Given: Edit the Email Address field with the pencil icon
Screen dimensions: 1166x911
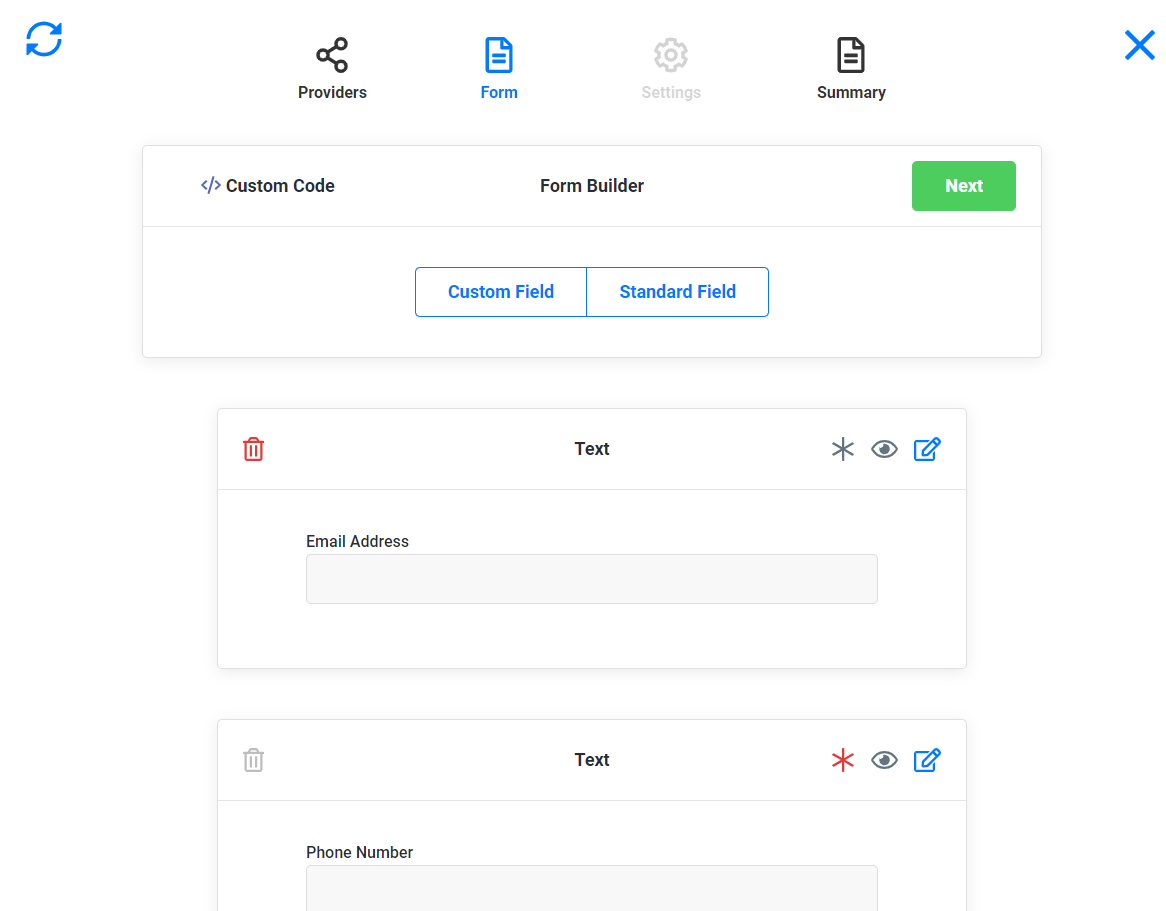Looking at the screenshot, I should click(x=927, y=449).
